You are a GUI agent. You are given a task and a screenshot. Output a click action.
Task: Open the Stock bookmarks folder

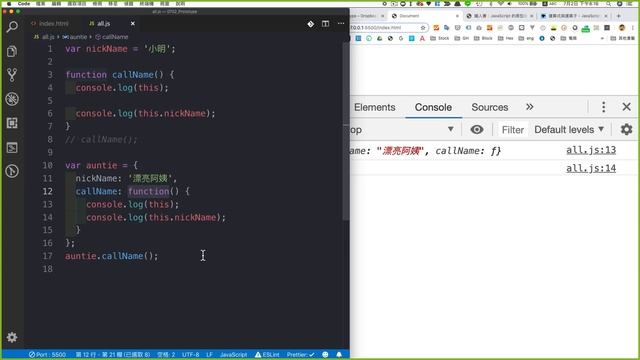pyautogui.click(x=440, y=38)
